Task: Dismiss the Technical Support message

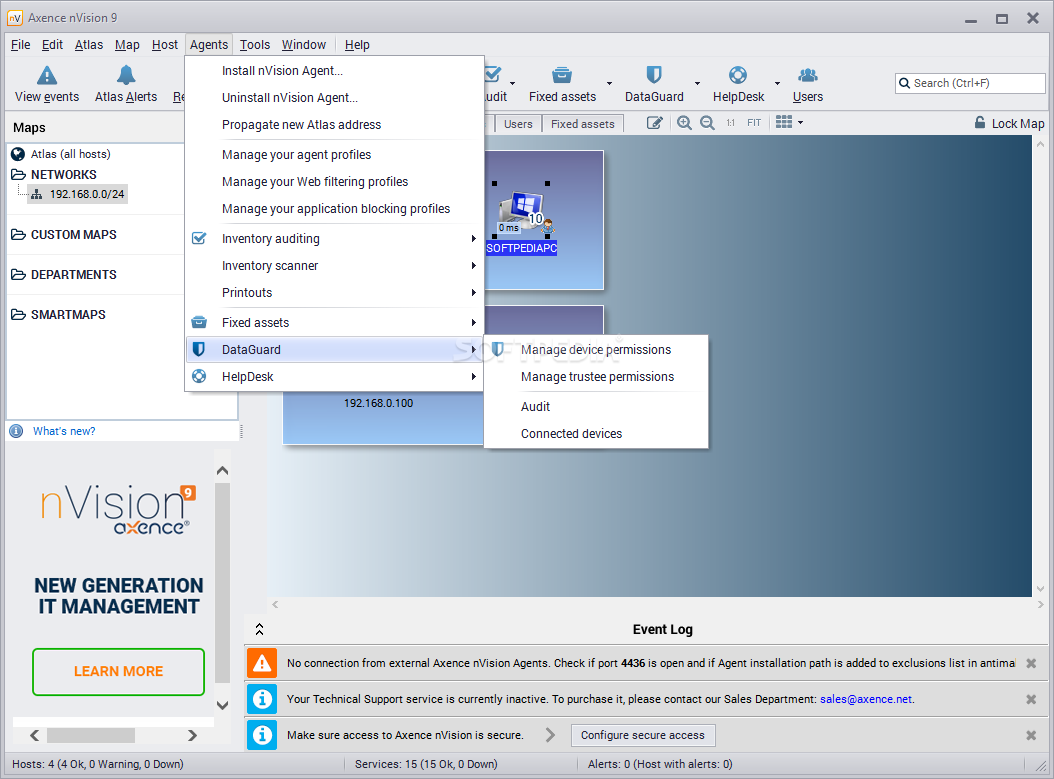Action: [1030, 700]
